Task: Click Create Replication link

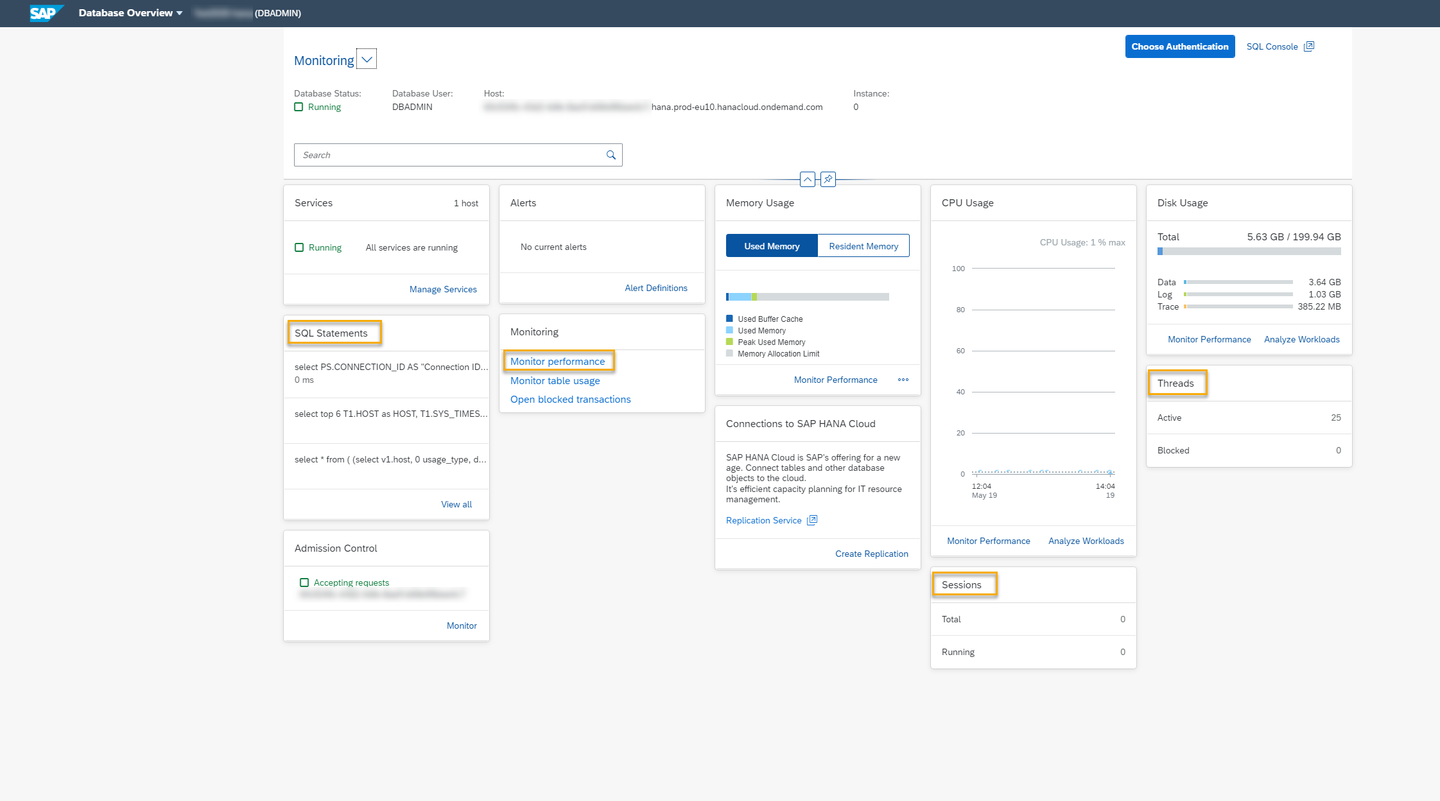Action: click(872, 554)
